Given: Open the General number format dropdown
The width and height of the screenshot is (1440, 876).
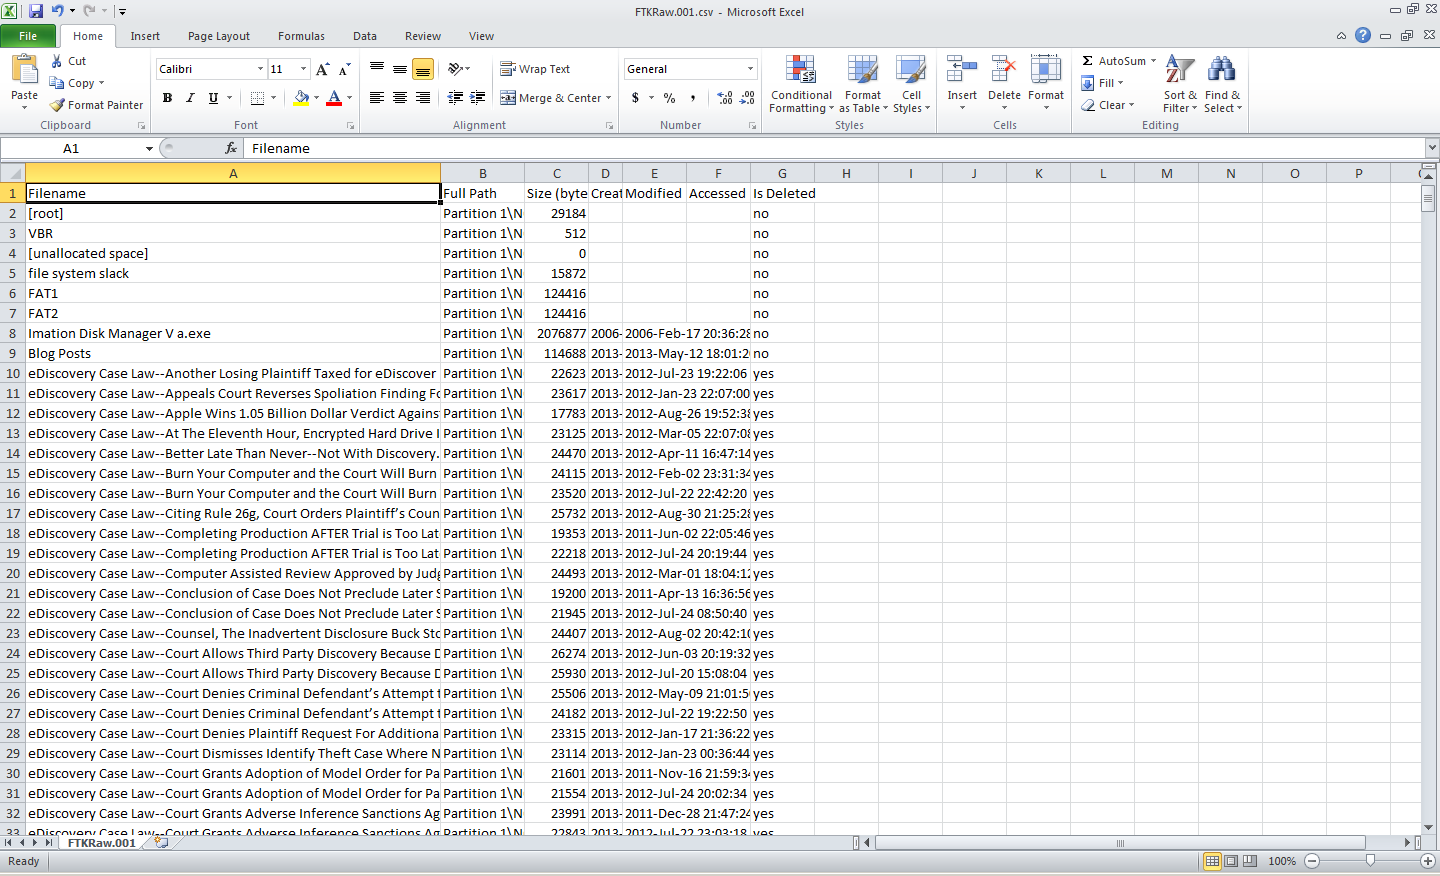Looking at the screenshot, I should click(750, 69).
